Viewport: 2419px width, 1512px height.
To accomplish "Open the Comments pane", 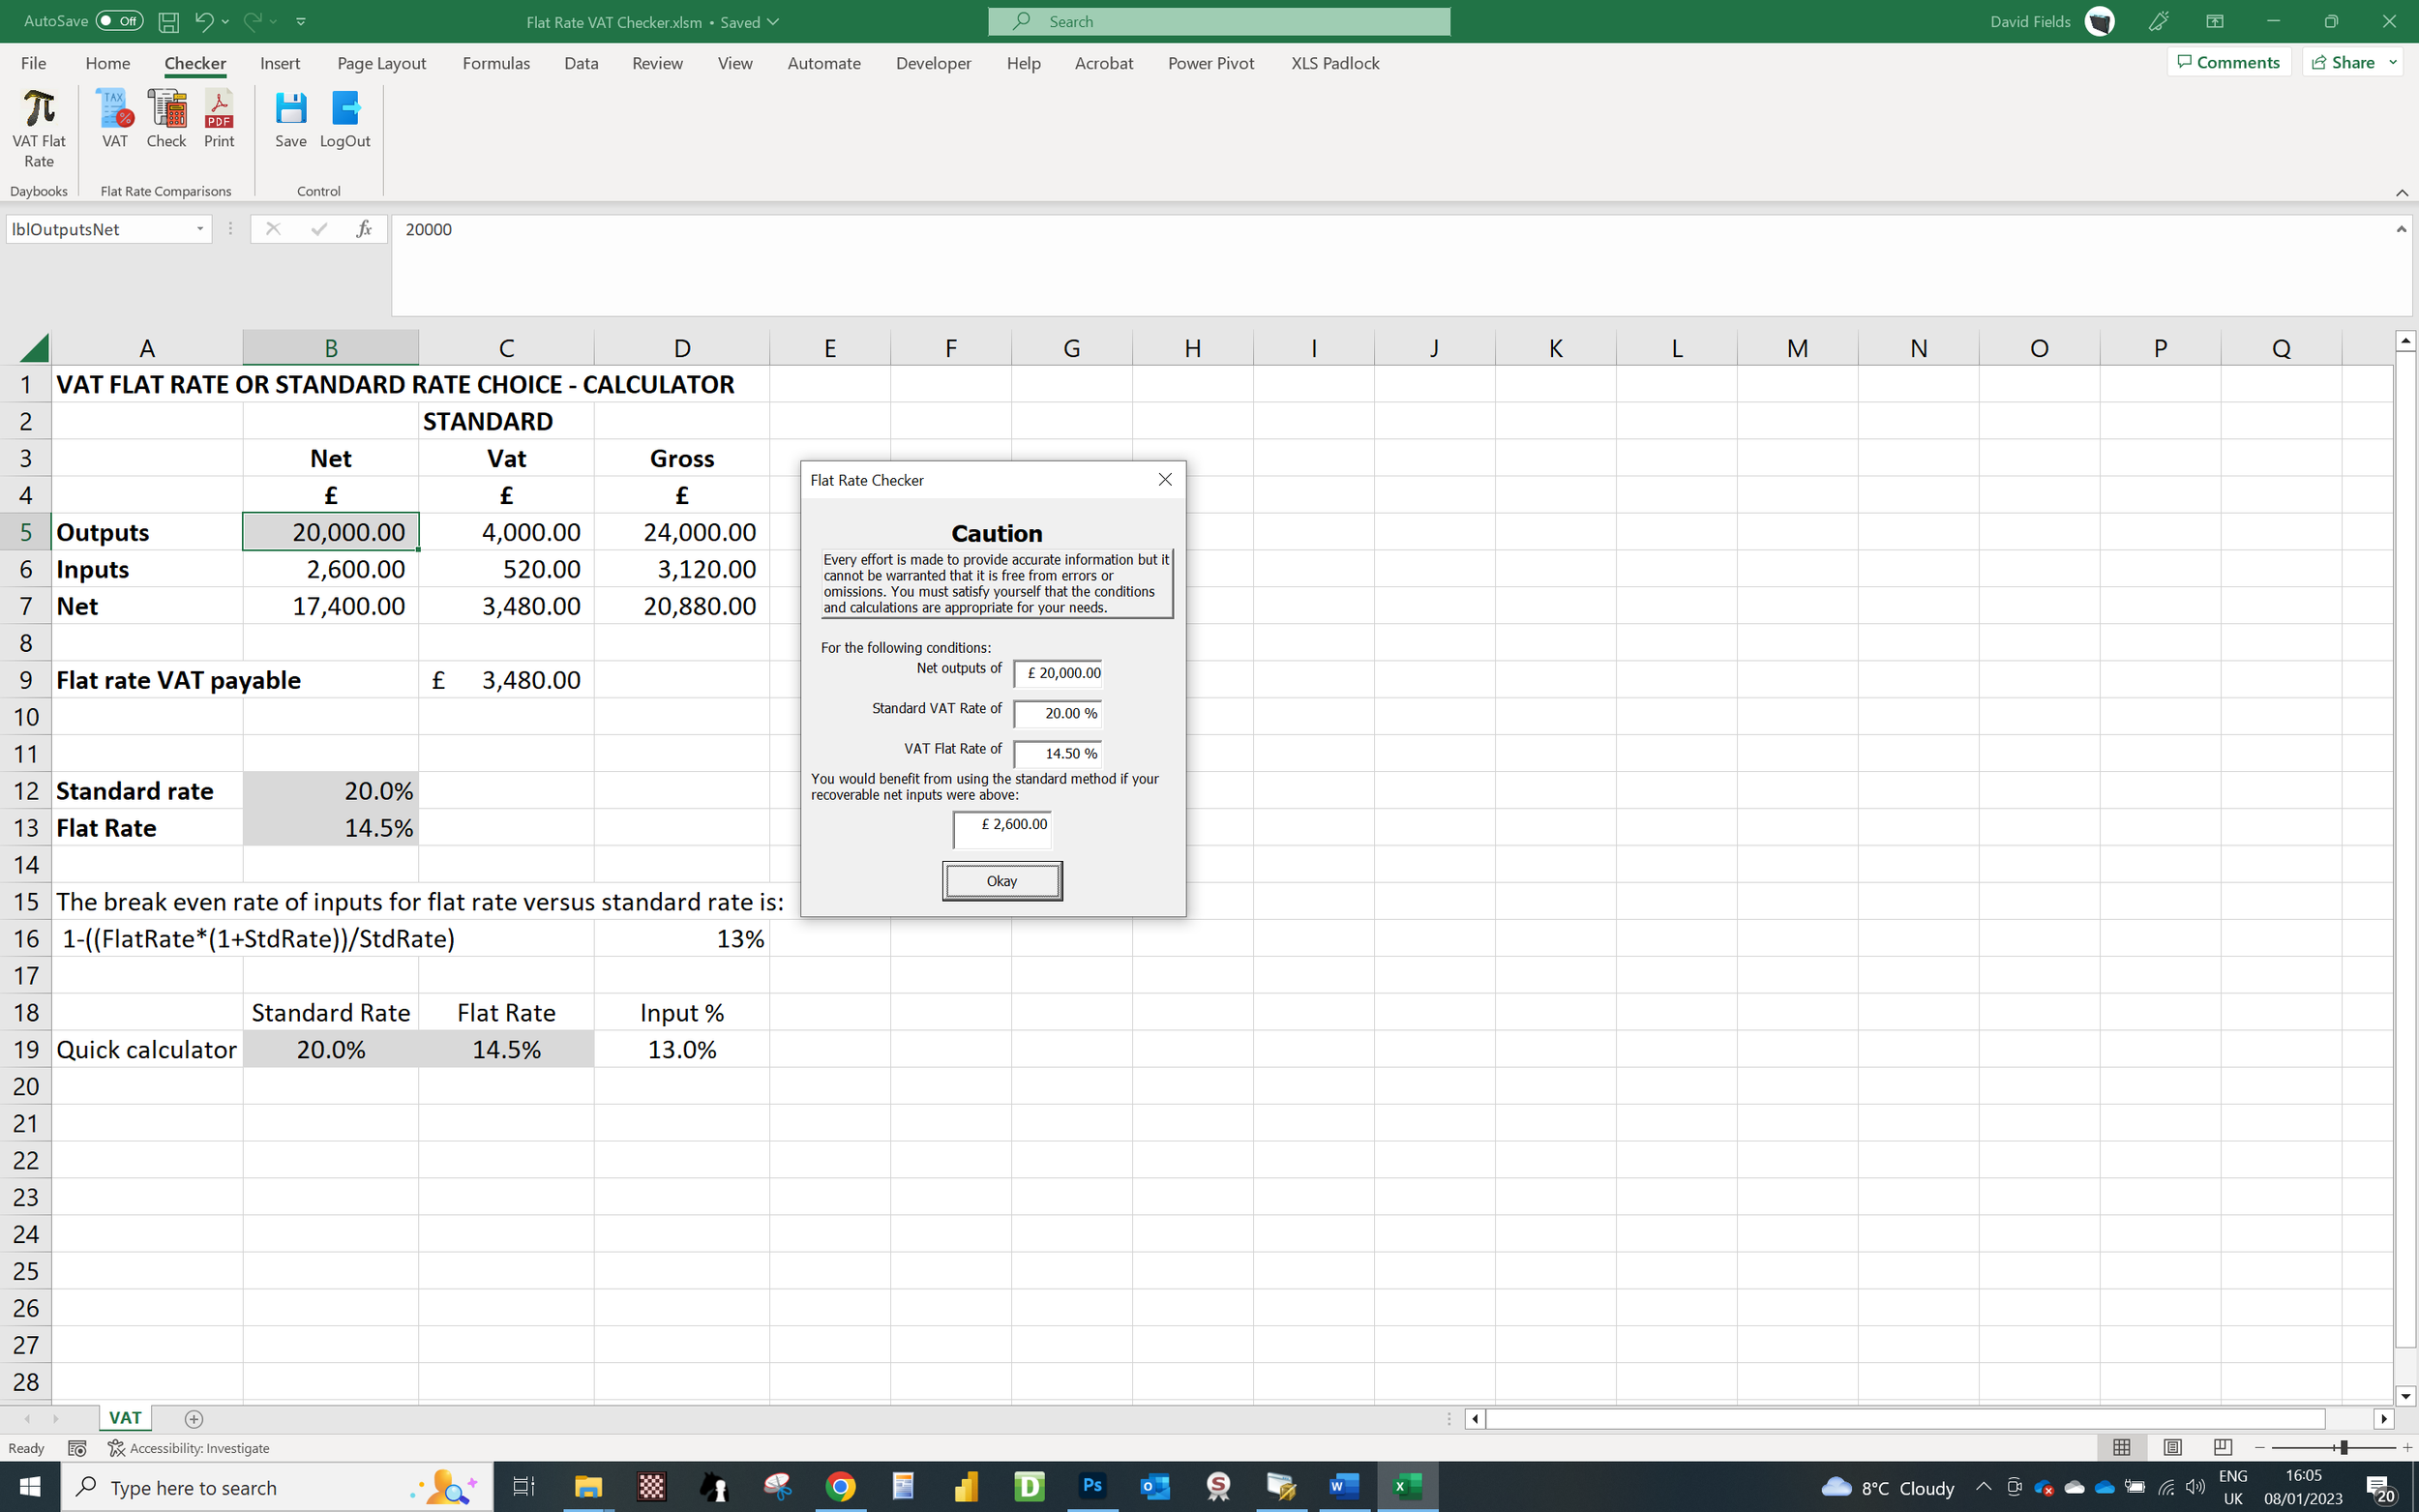I will (x=2229, y=61).
